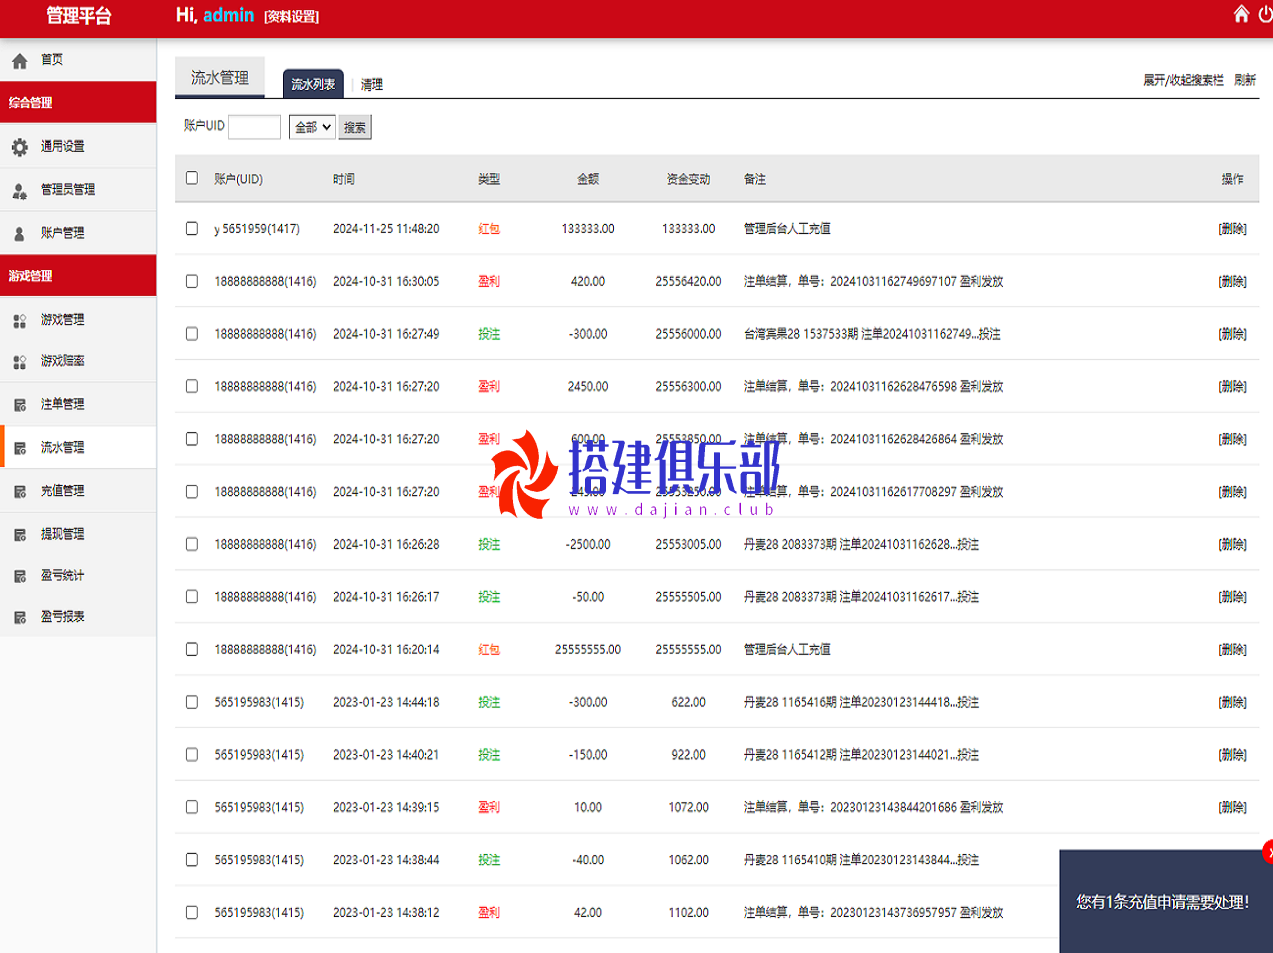
Task: Delete the record with amount 420.00
Action: pyautogui.click(x=1232, y=281)
